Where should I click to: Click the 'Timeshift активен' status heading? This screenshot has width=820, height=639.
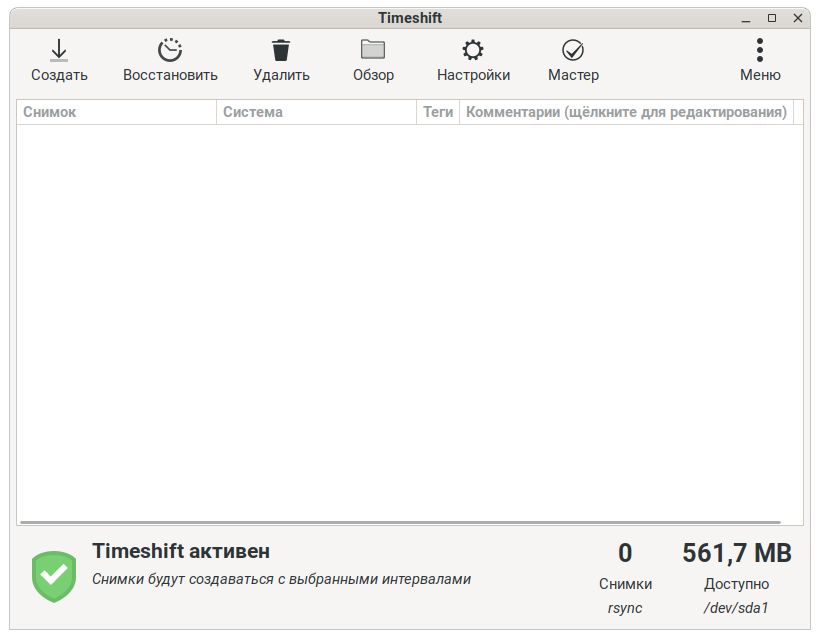pyautogui.click(x=181, y=551)
